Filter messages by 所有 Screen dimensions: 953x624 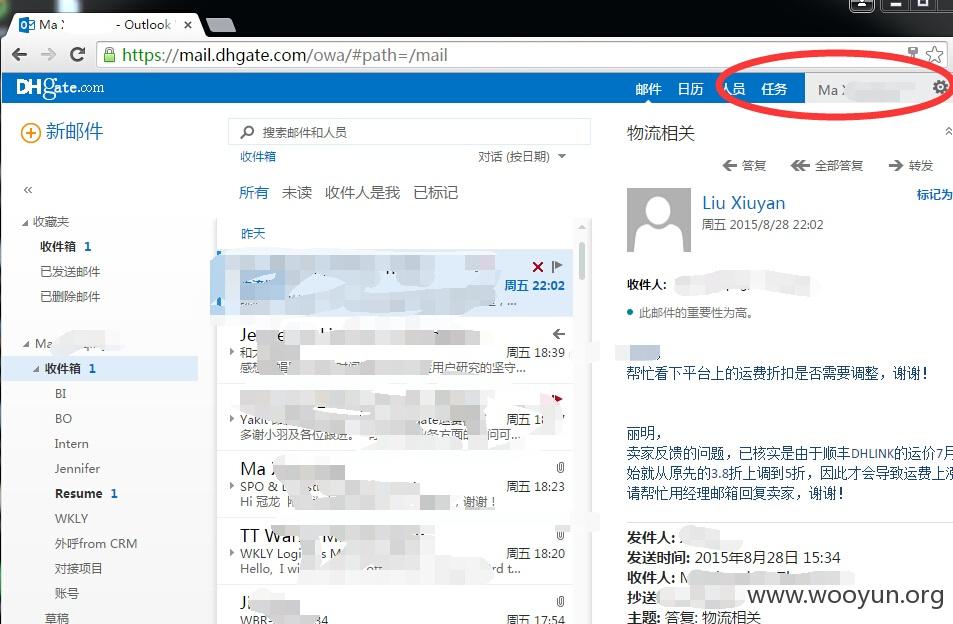pos(253,193)
